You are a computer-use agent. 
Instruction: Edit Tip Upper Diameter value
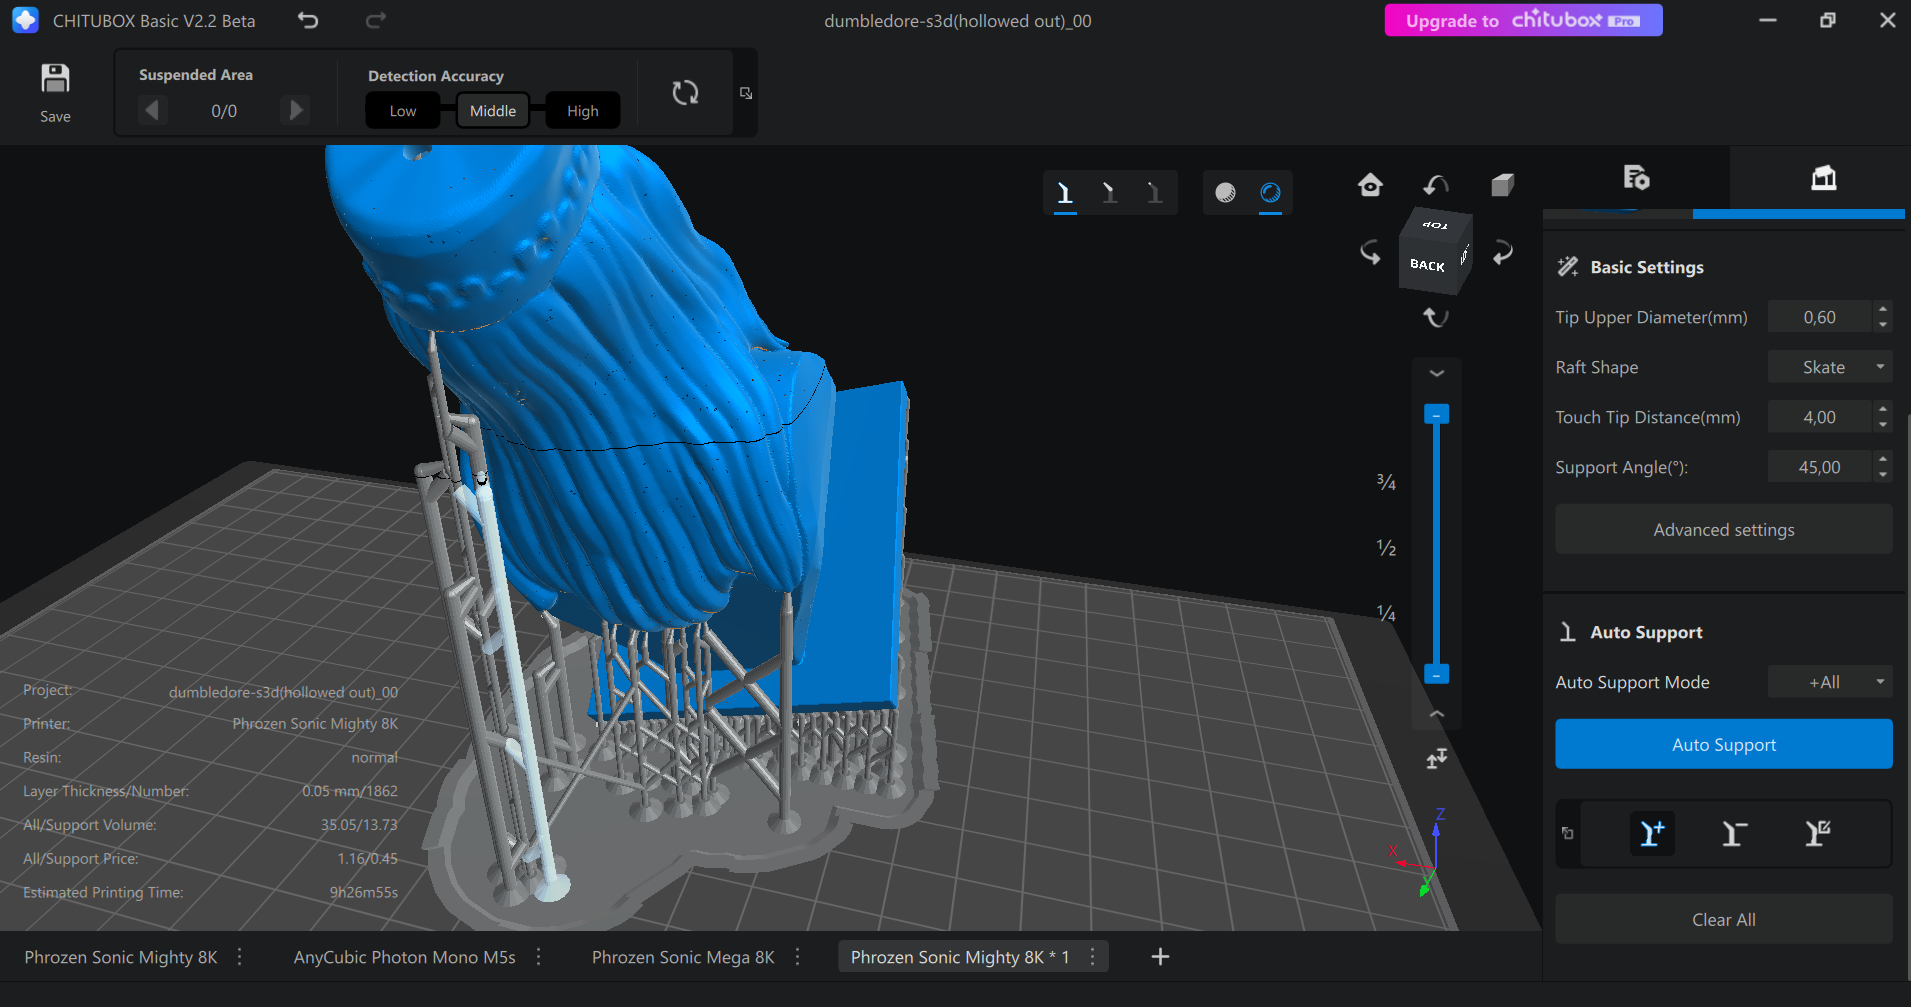(1819, 317)
